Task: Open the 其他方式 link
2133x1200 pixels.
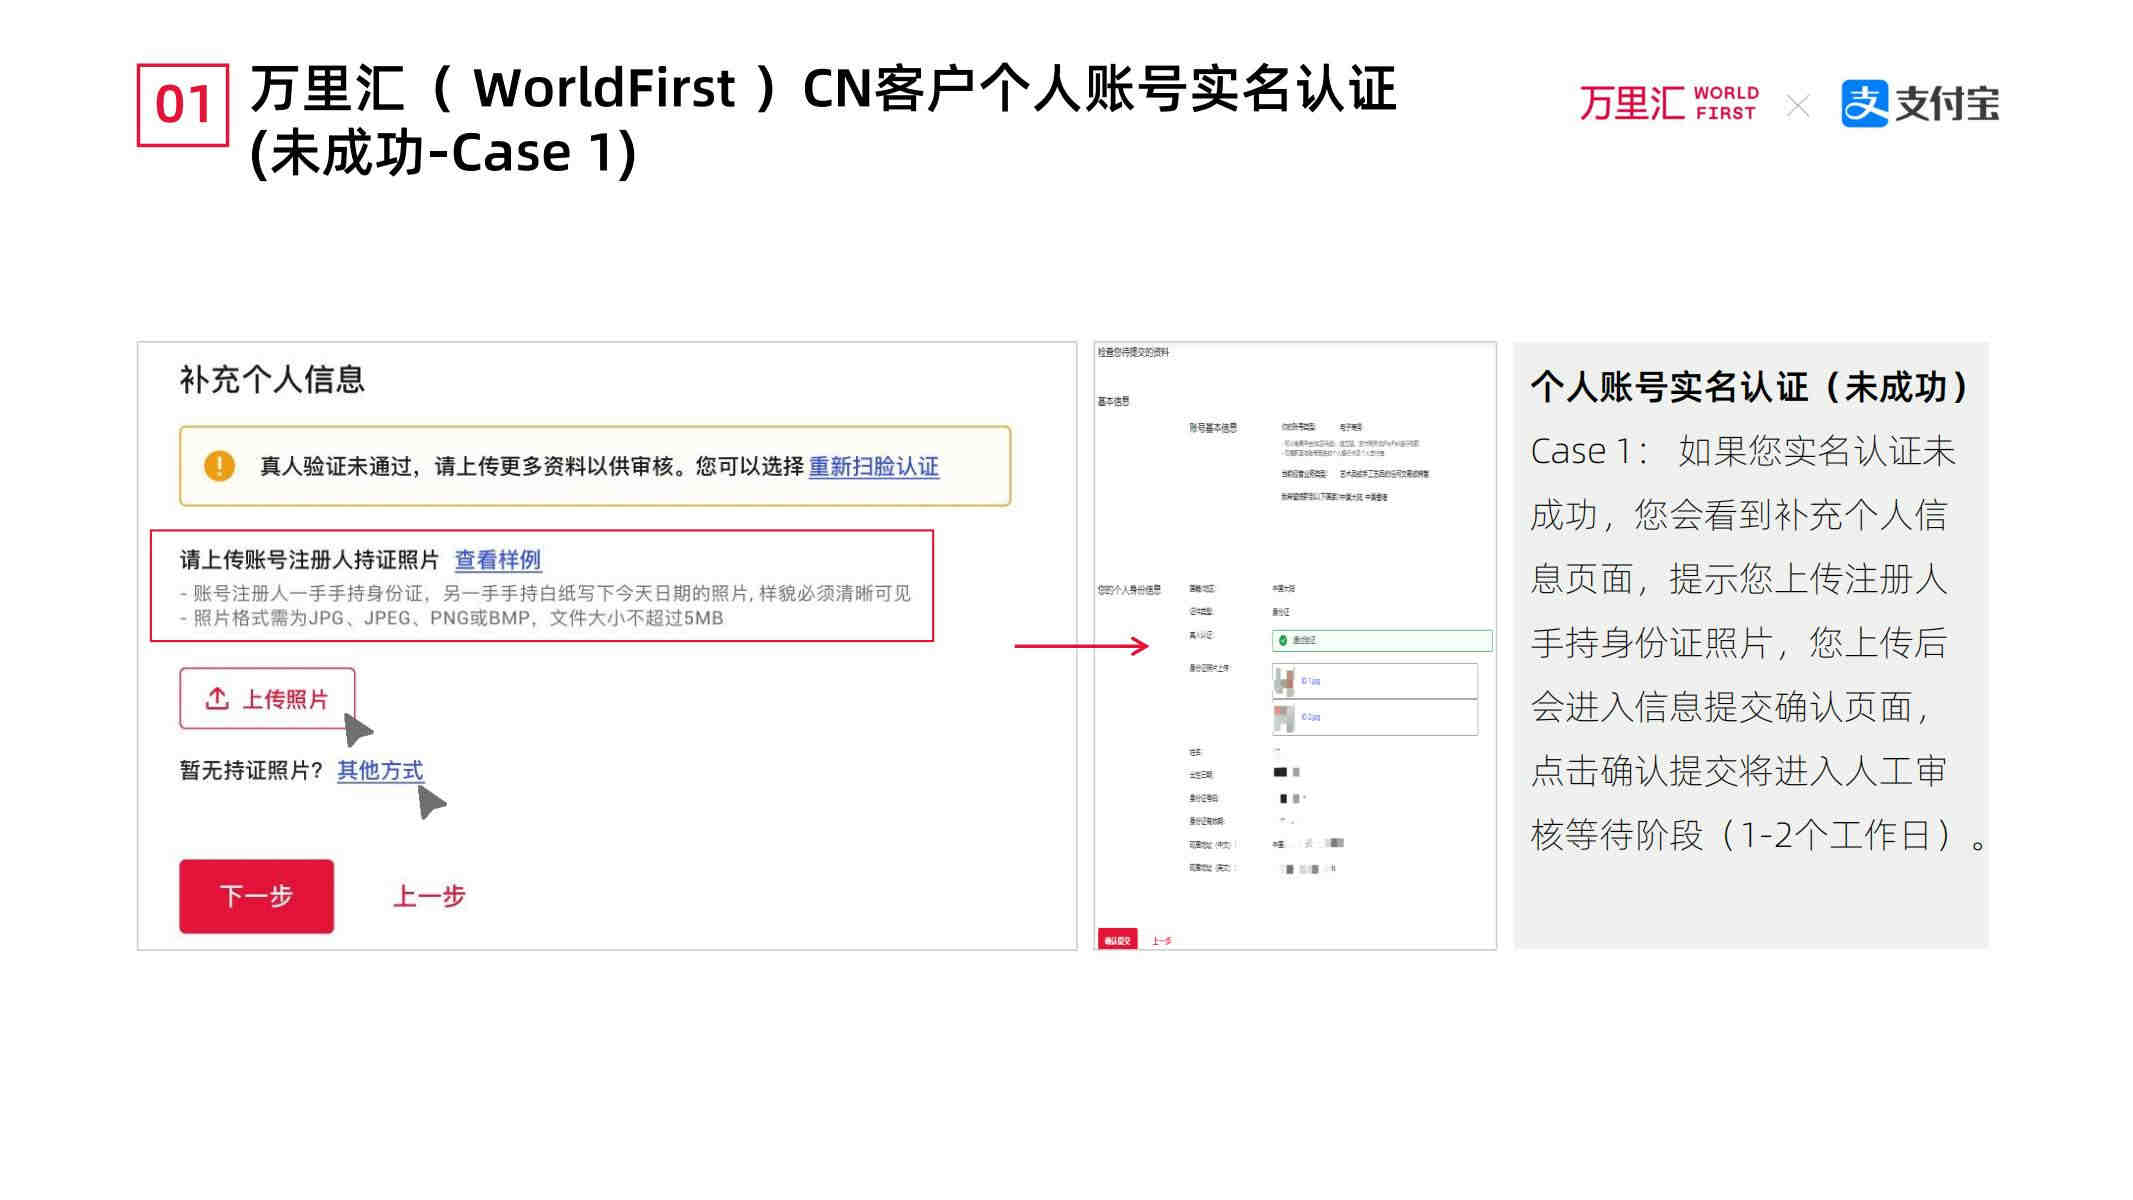Action: click(x=380, y=770)
